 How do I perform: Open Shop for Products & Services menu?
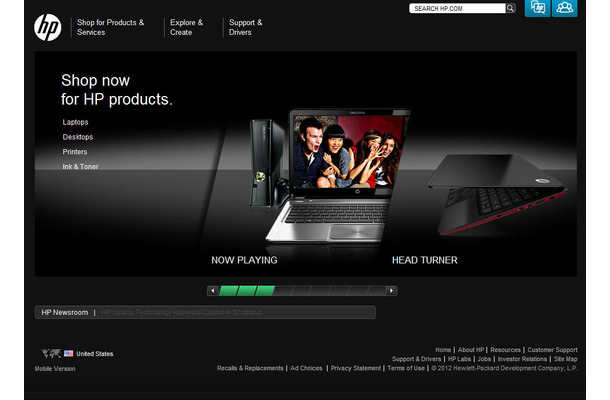tap(110, 27)
